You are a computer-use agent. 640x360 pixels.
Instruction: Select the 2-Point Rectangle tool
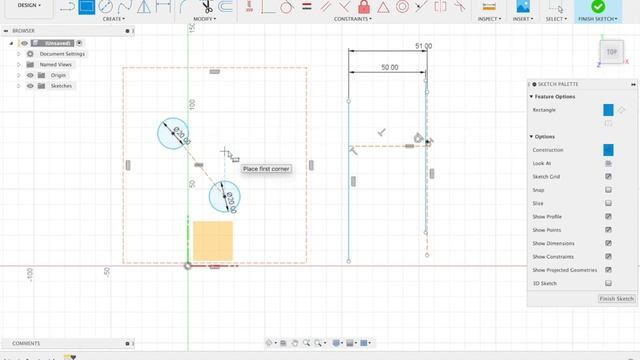click(x=87, y=7)
